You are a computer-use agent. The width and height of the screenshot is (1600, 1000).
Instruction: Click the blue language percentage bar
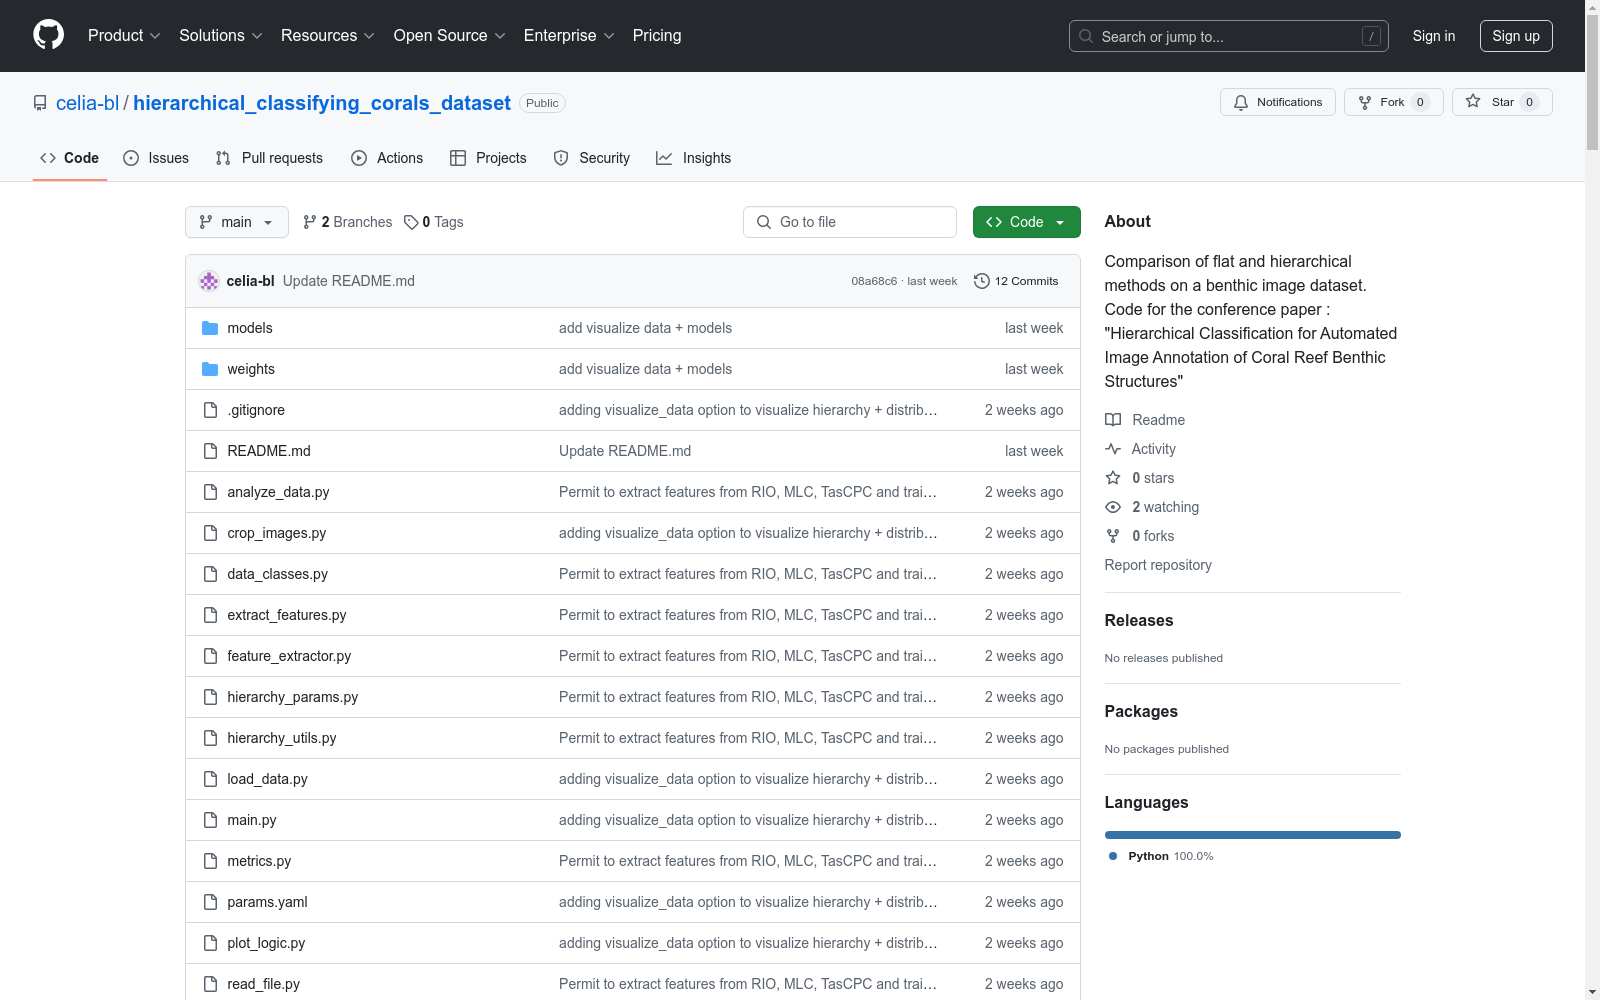point(1252,835)
